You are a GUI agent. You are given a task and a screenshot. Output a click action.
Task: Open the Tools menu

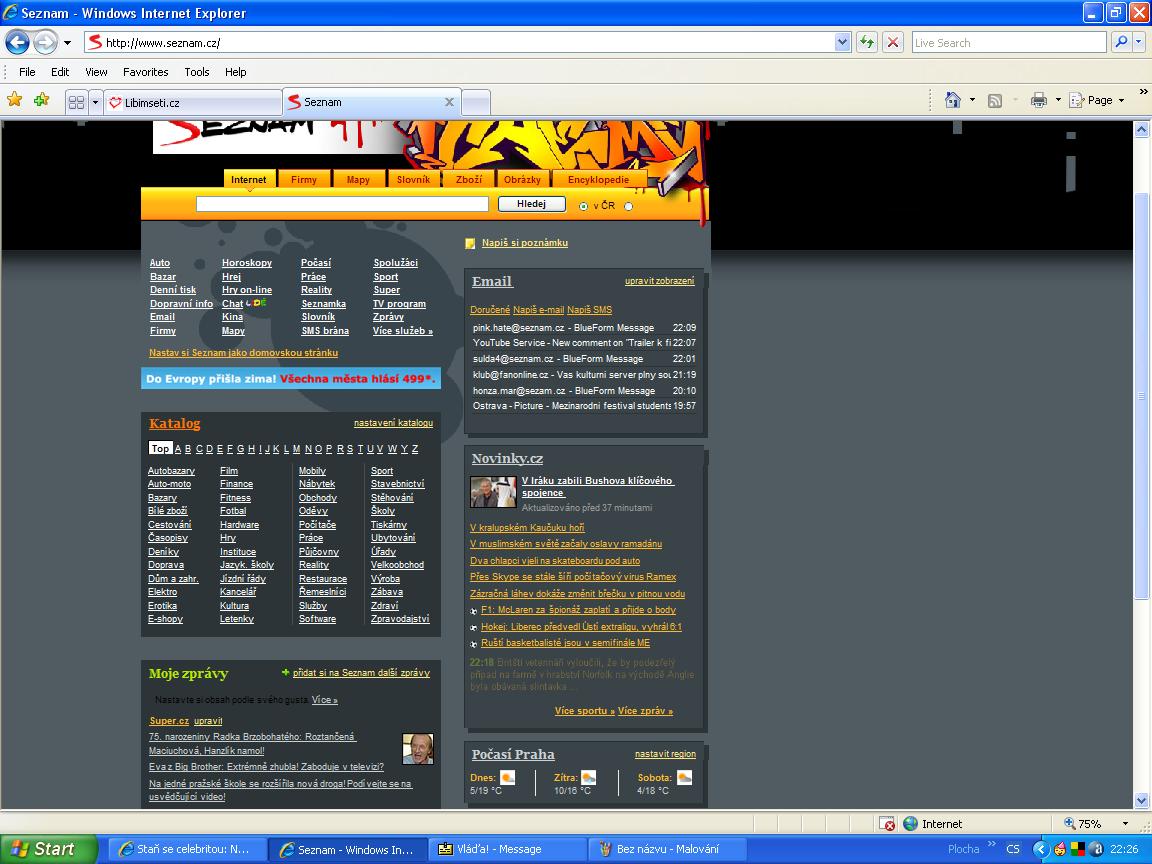coord(196,72)
